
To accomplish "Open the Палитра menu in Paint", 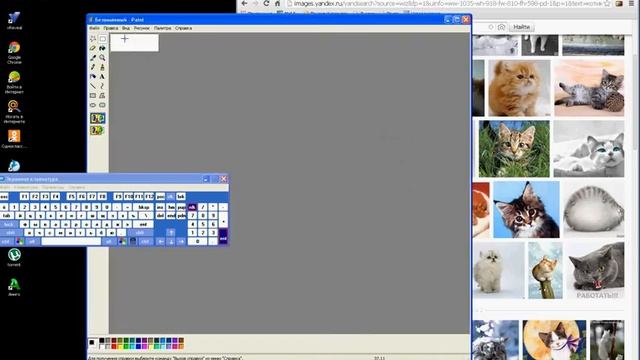I will tap(163, 28).
